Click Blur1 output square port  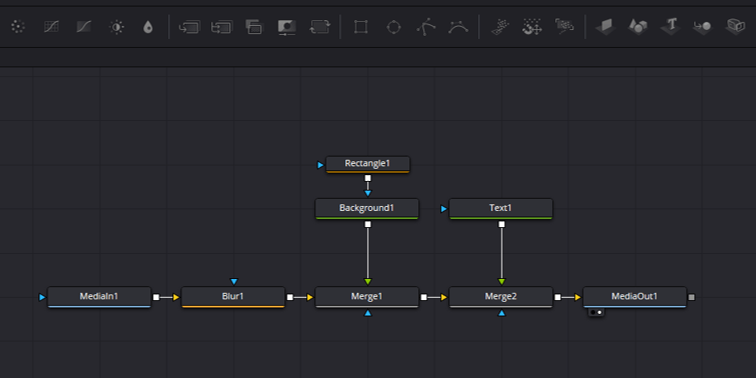click(290, 297)
